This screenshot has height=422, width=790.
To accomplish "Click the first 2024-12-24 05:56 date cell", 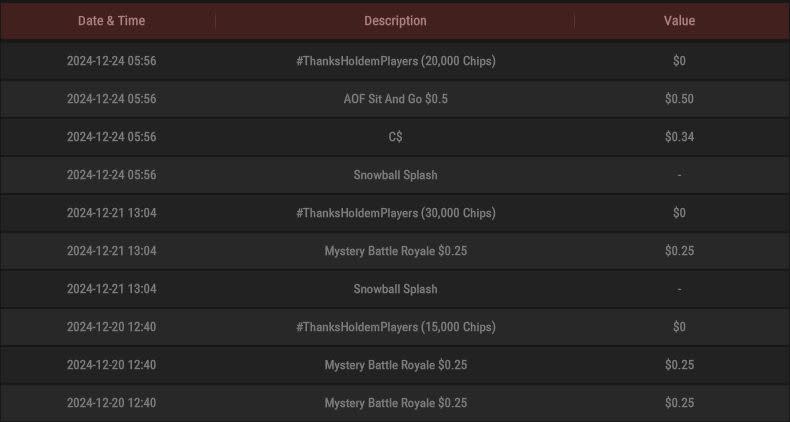I will (111, 61).
